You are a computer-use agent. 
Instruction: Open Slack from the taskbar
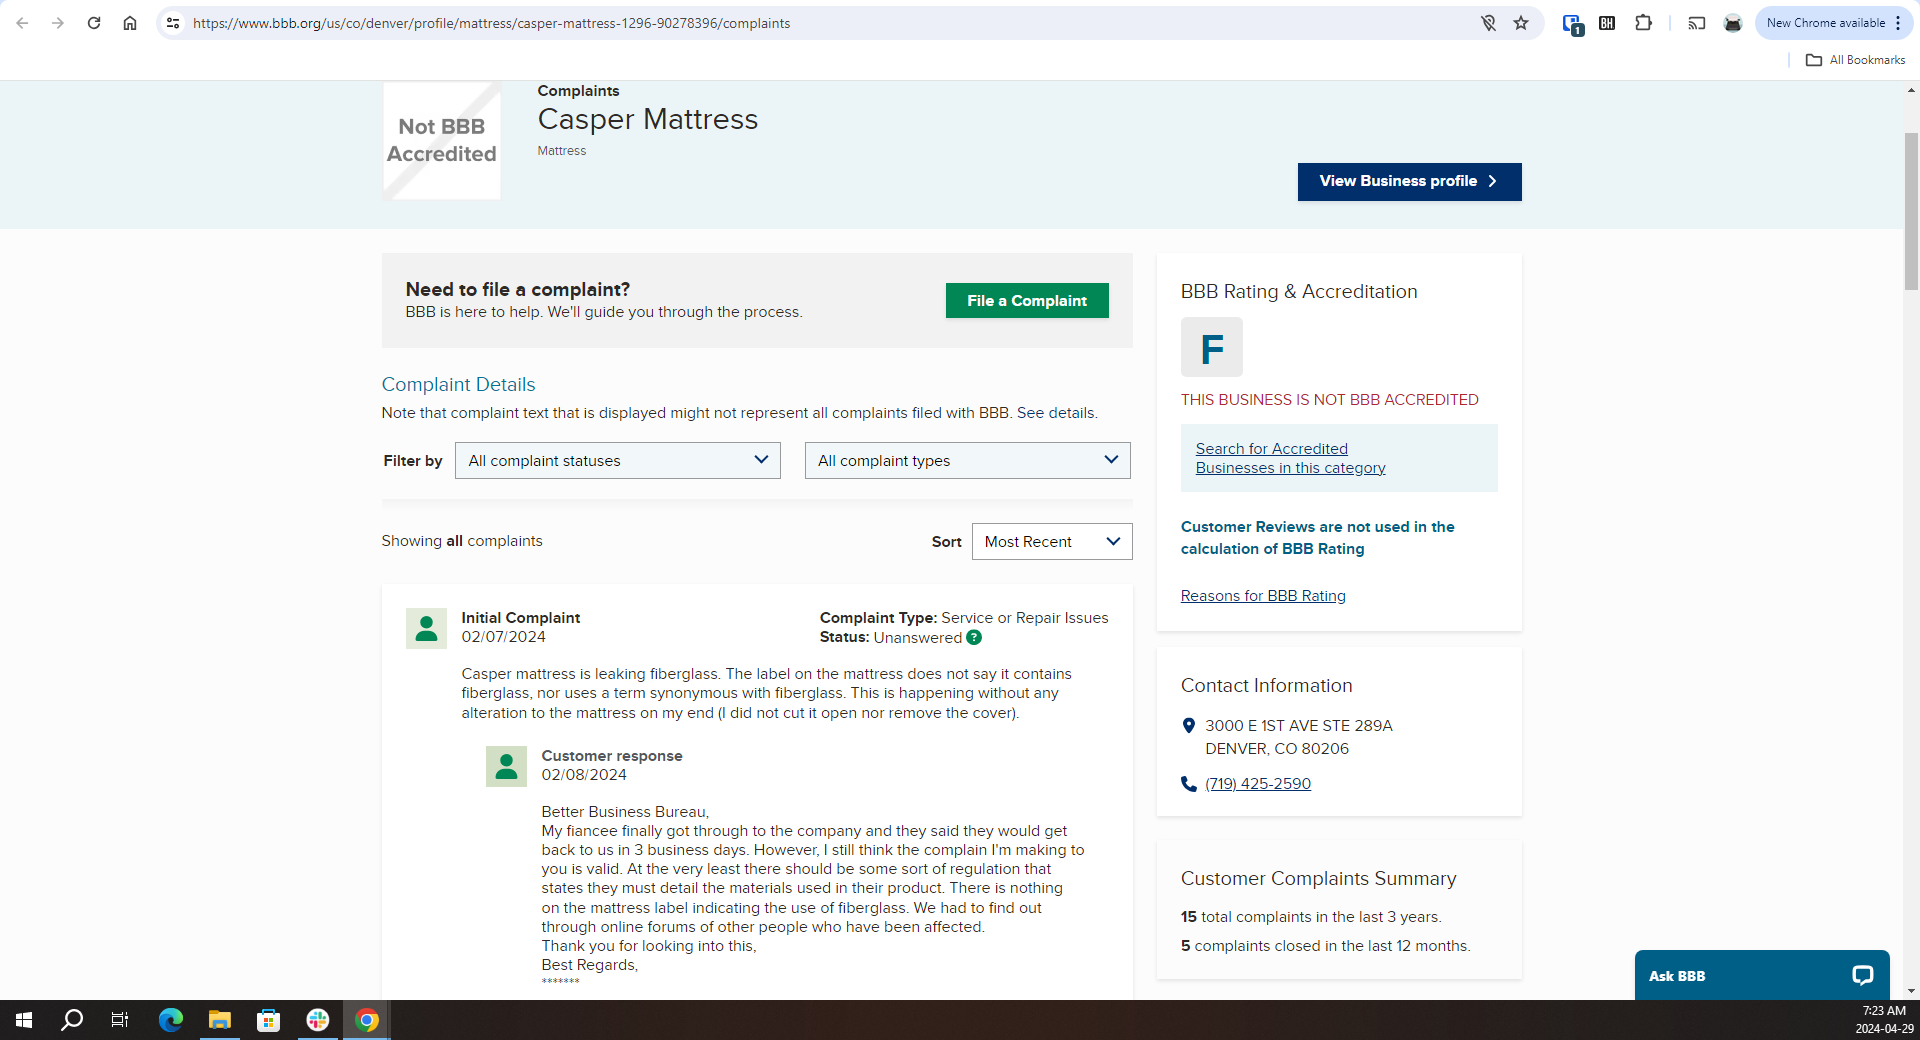pyautogui.click(x=318, y=1020)
